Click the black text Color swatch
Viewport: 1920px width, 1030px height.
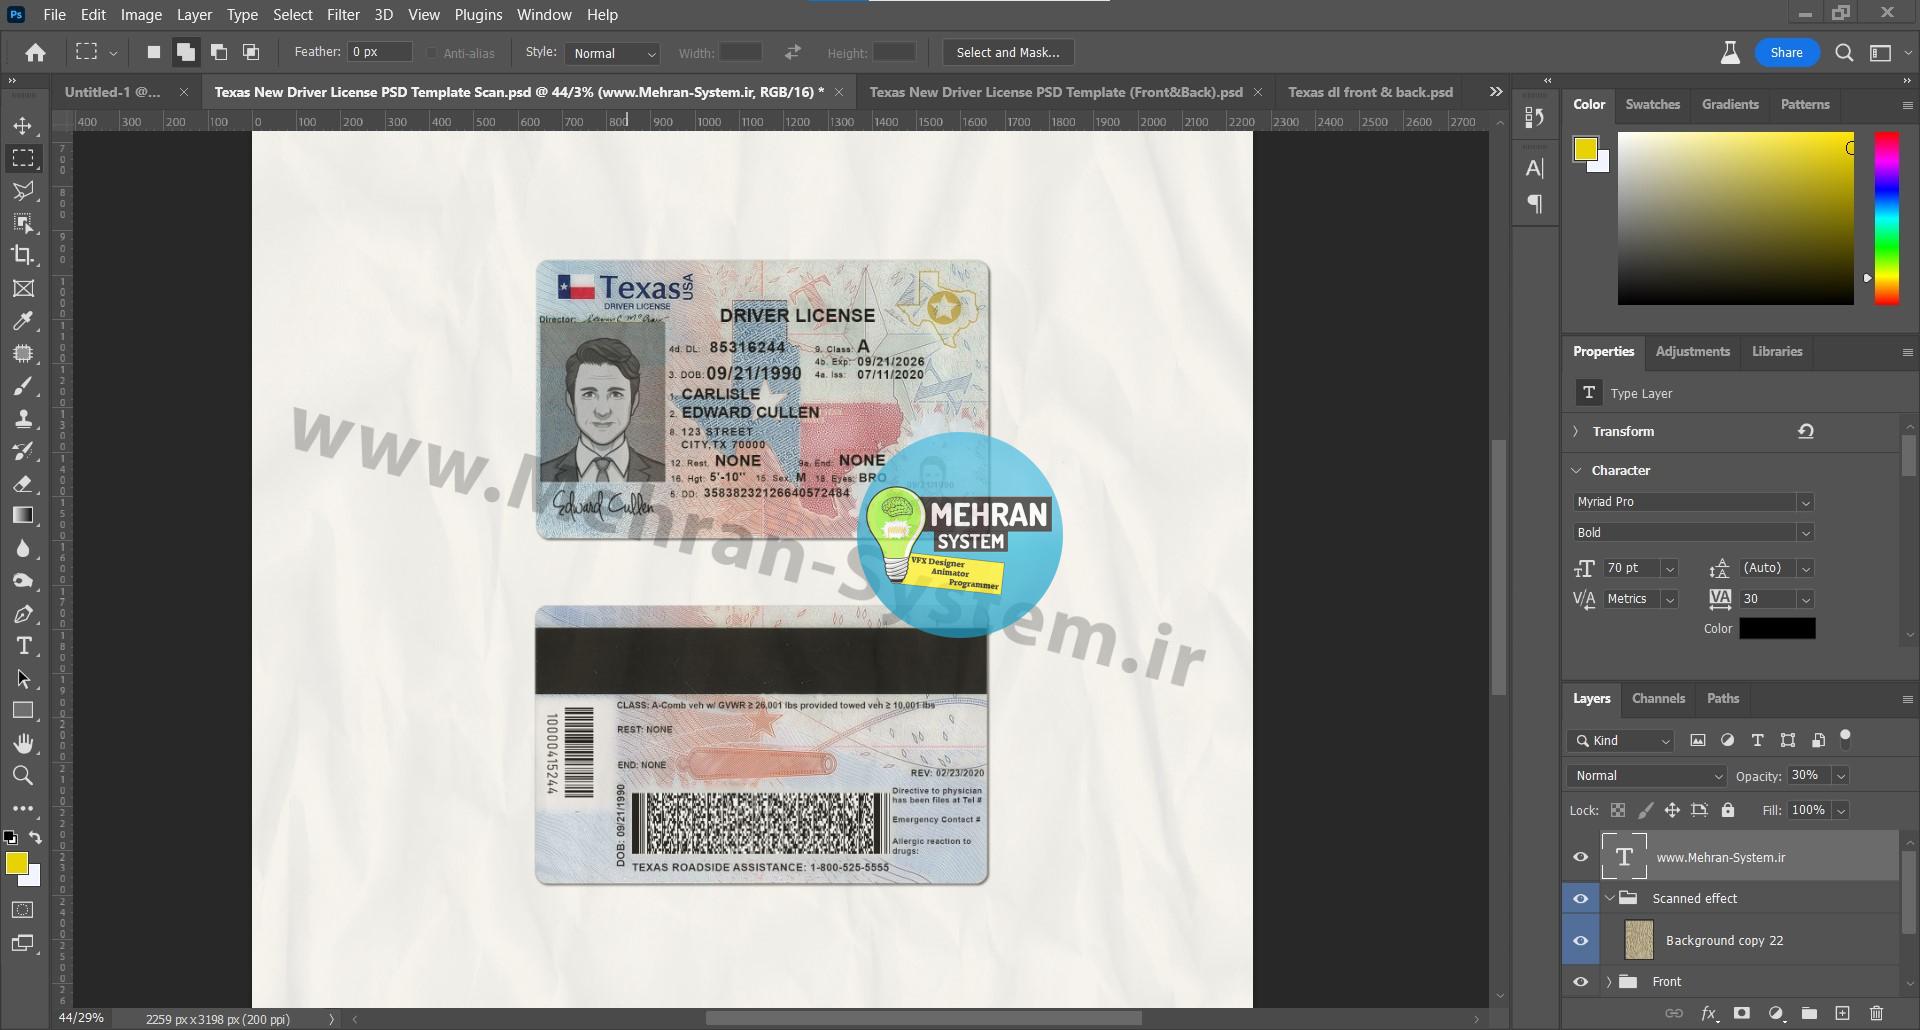[x=1777, y=629]
